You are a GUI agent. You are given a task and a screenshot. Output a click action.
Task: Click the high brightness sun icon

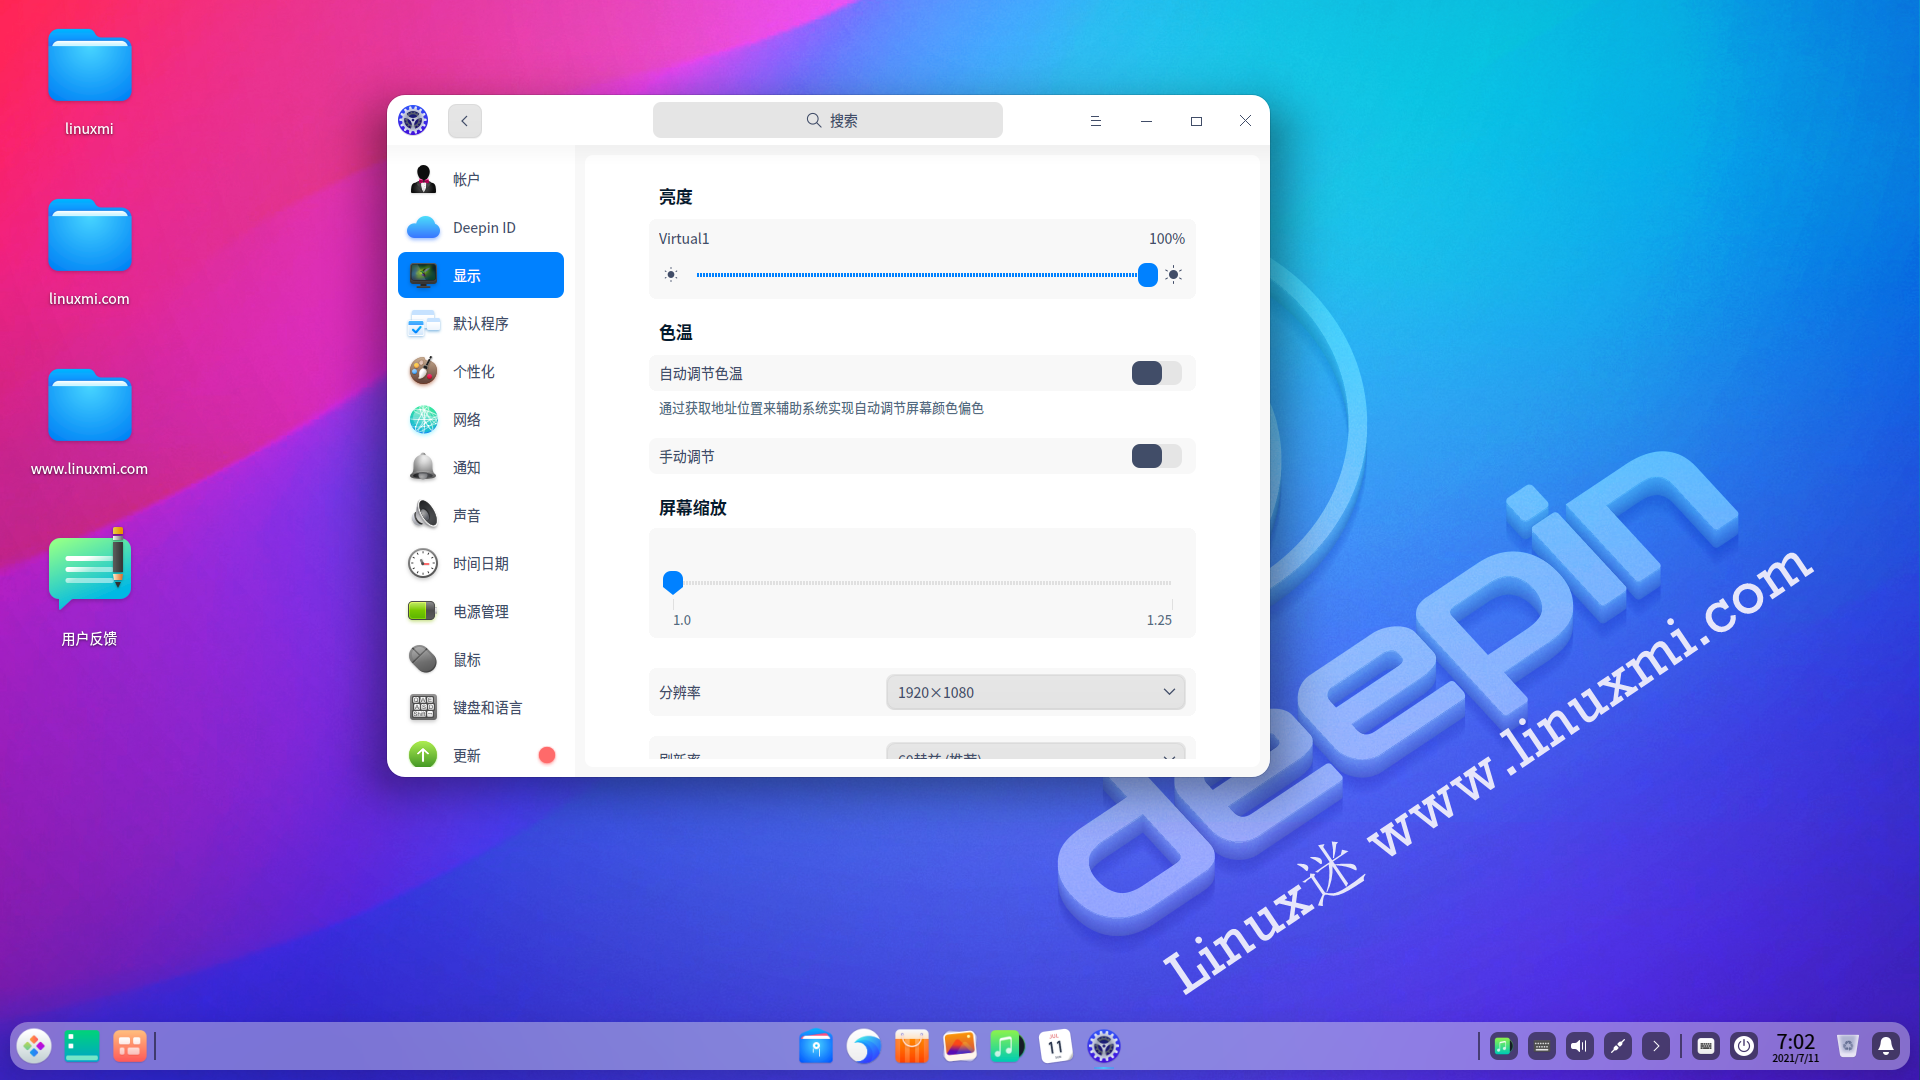pos(1174,275)
